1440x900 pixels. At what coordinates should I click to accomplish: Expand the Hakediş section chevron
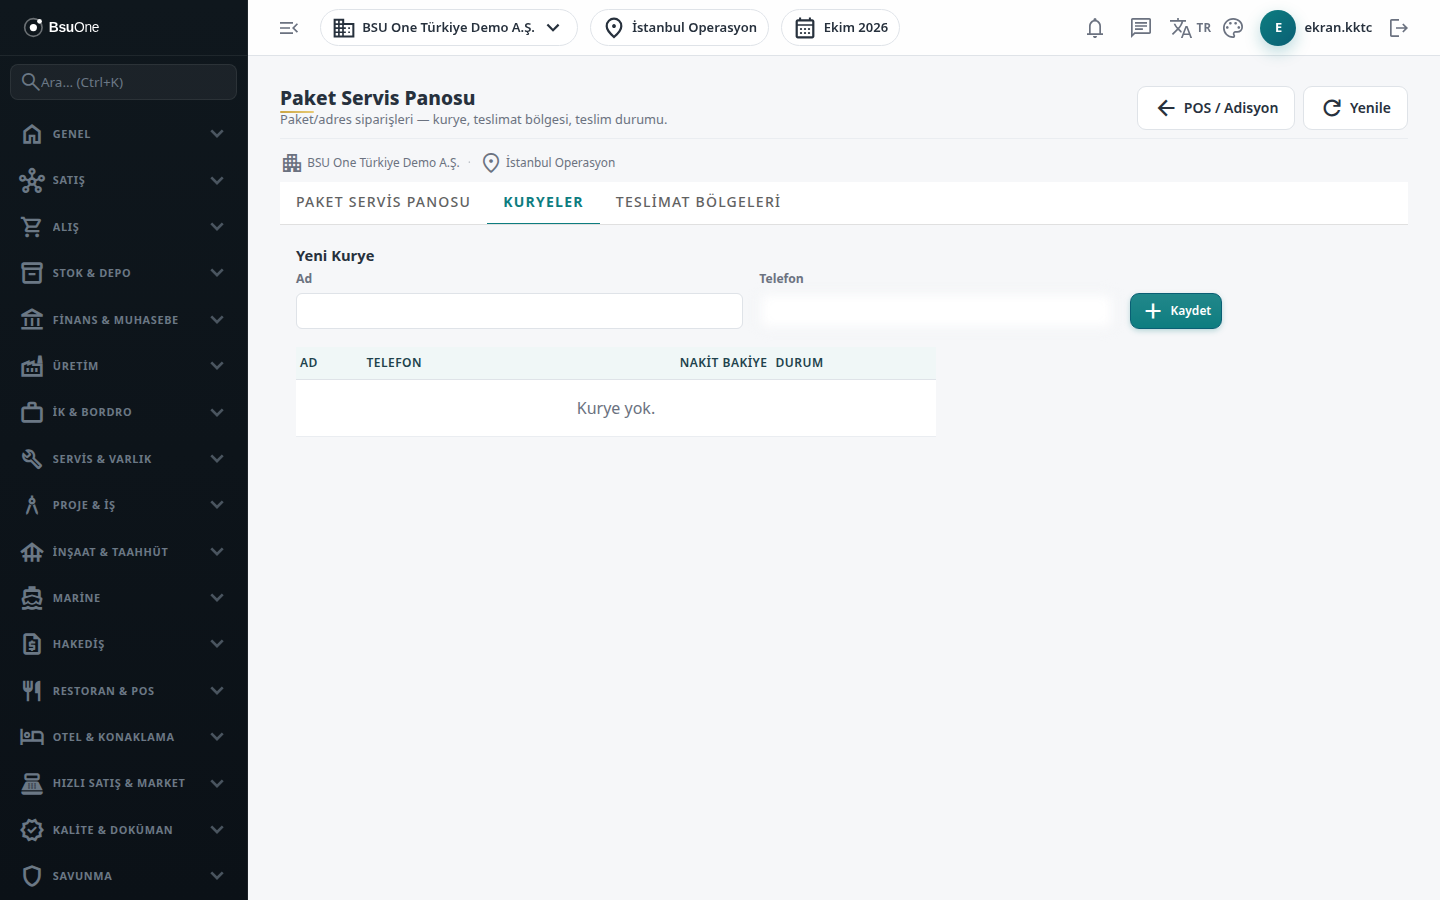click(x=217, y=644)
